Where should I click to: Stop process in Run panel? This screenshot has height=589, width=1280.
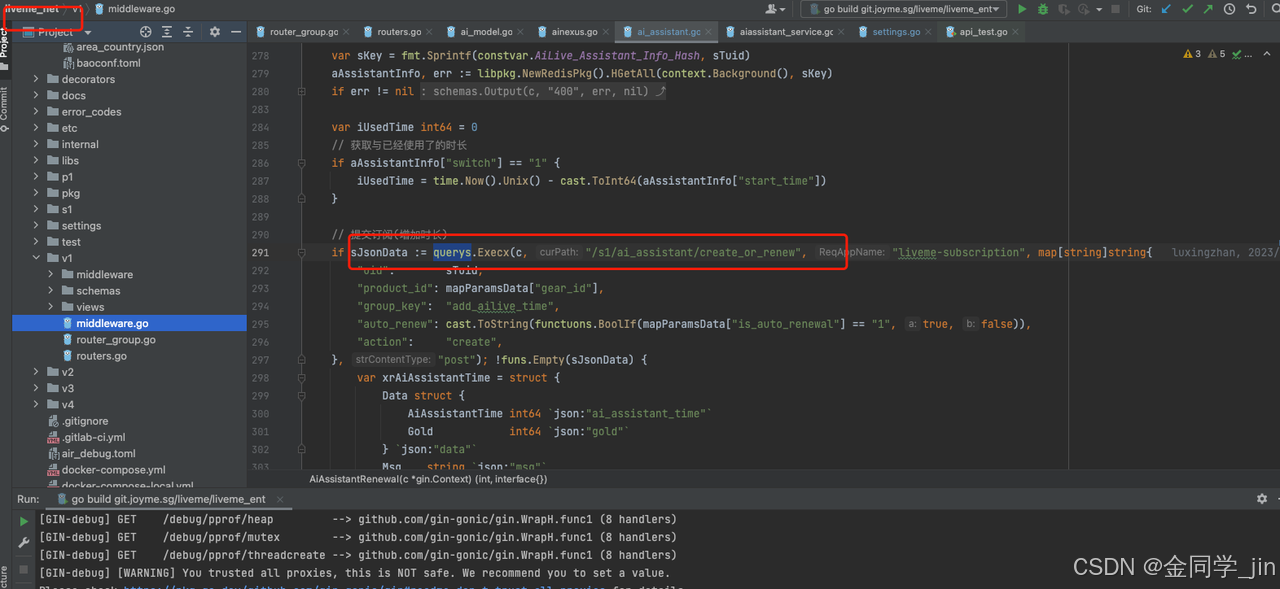pos(24,569)
